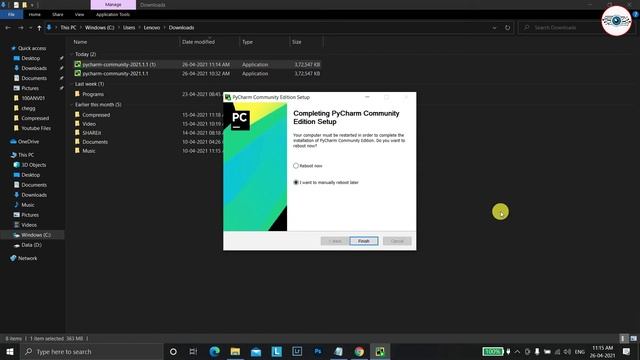Select the SHAREit folder

91,133
